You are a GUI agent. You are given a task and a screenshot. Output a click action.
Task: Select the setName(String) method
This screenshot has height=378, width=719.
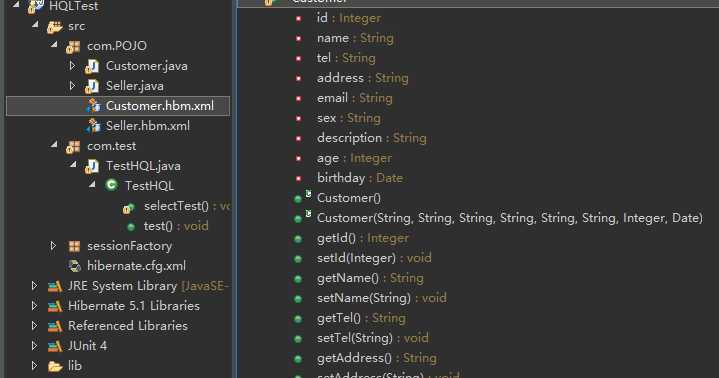382,298
